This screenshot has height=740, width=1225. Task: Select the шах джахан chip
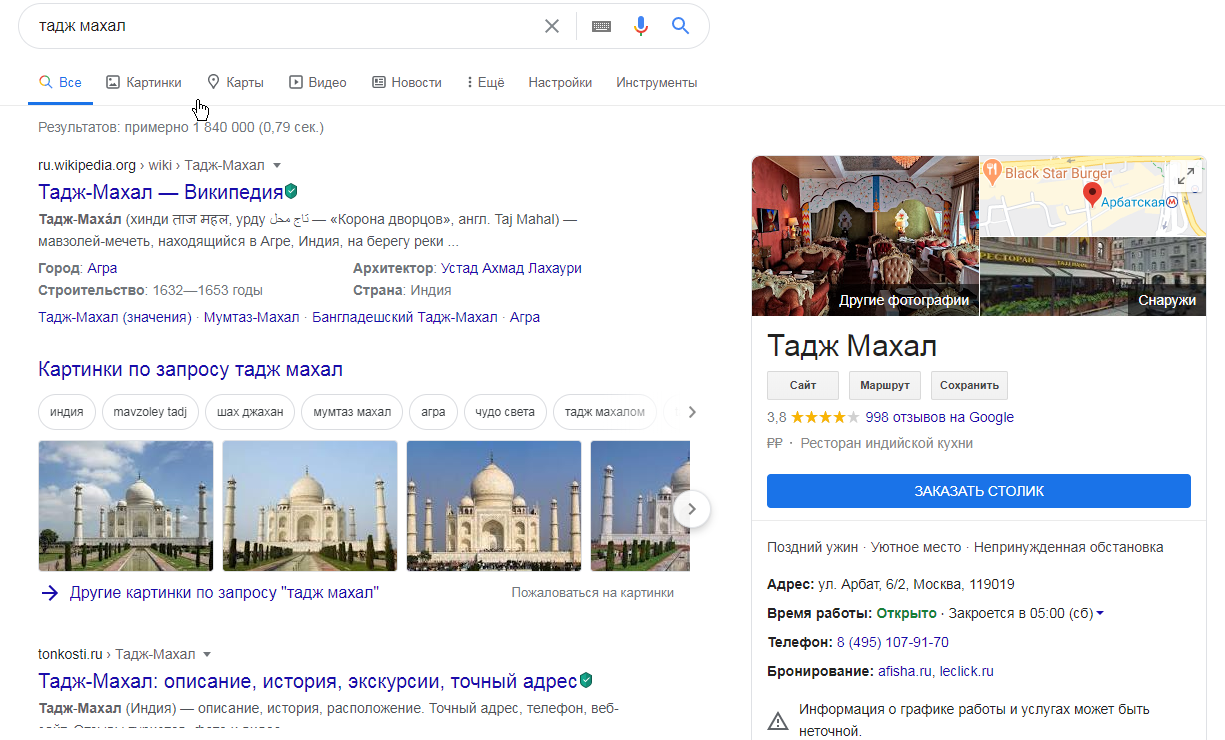pyautogui.click(x=250, y=411)
